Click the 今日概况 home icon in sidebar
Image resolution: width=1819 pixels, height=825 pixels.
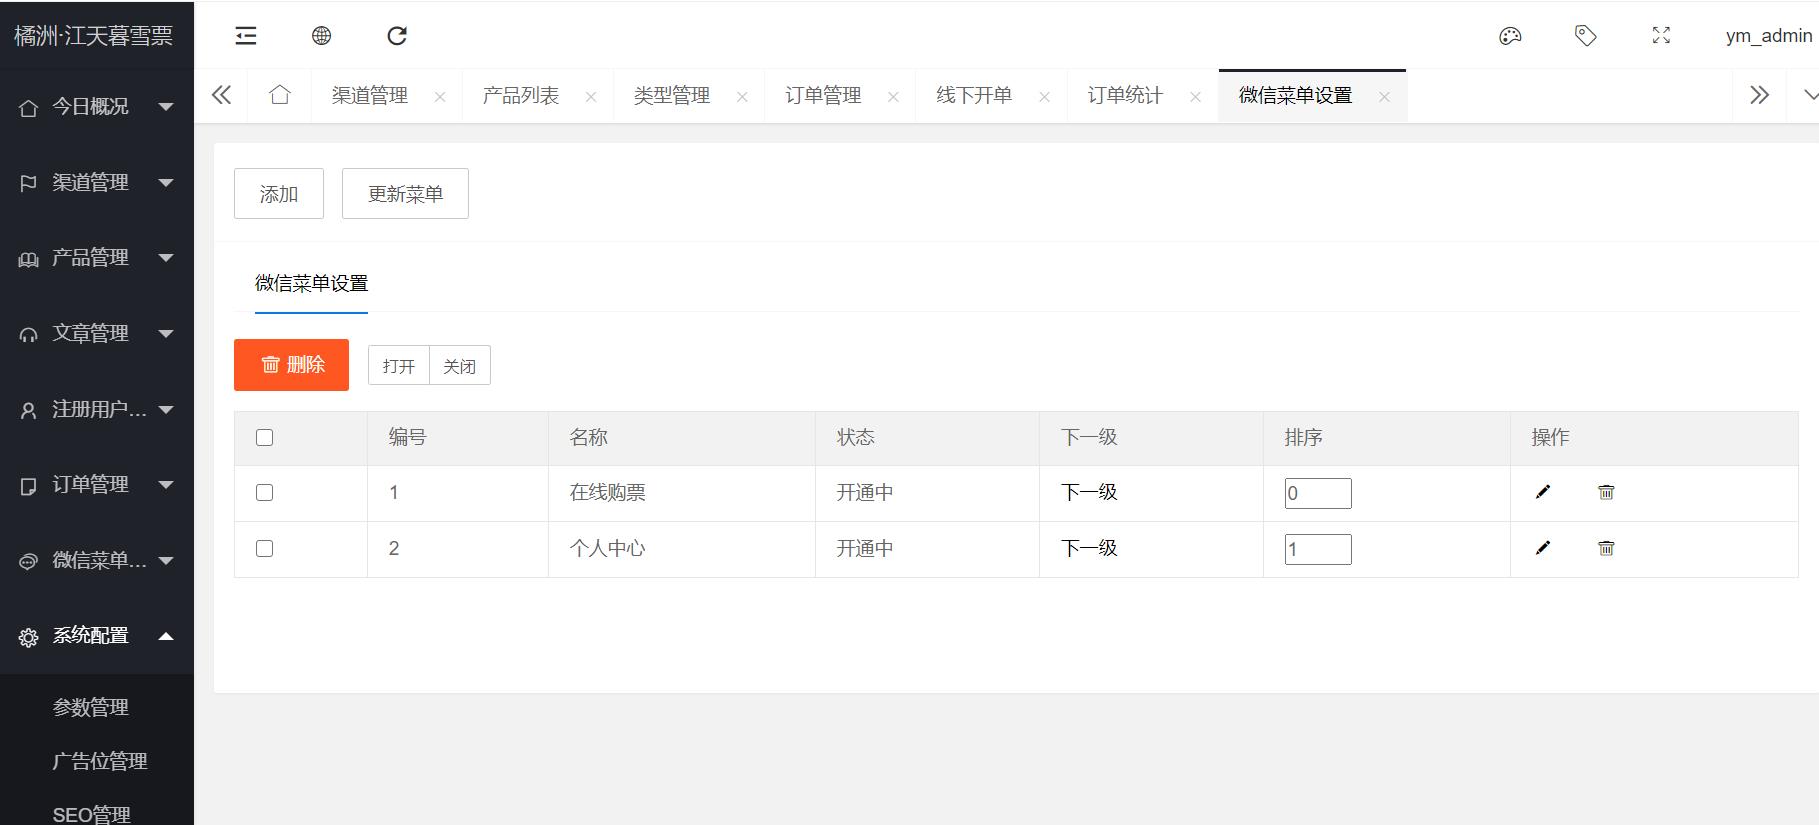coord(29,108)
